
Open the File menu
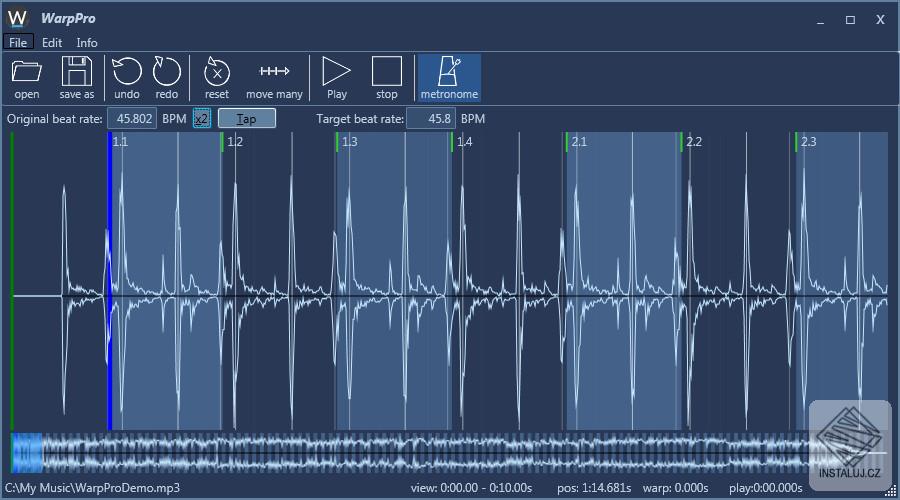pyautogui.click(x=18, y=42)
